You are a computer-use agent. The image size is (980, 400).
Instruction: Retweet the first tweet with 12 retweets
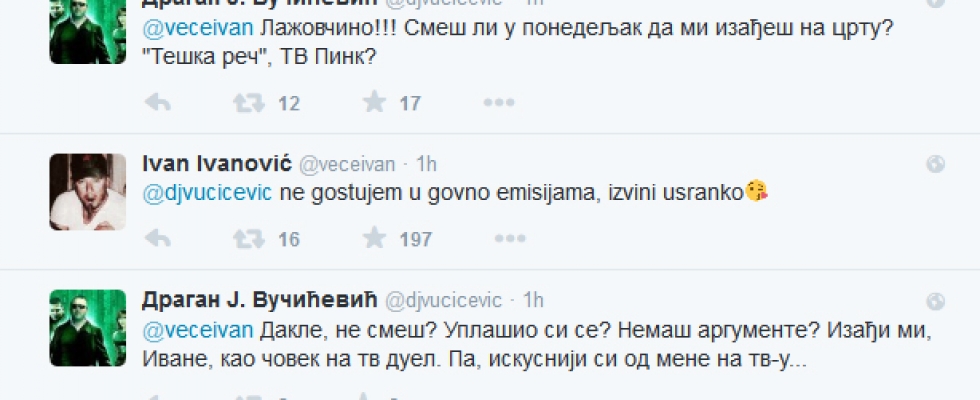tap(244, 102)
